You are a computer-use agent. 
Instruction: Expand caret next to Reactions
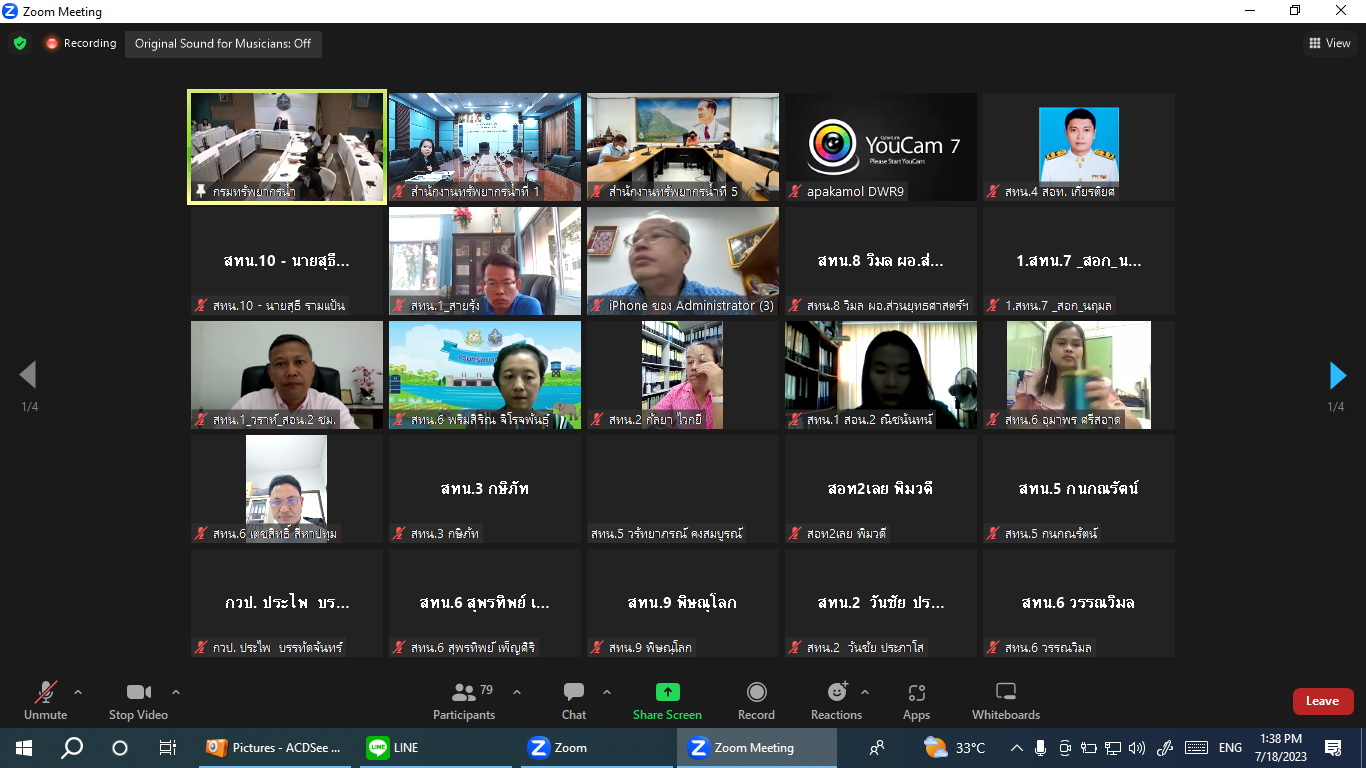click(865, 692)
